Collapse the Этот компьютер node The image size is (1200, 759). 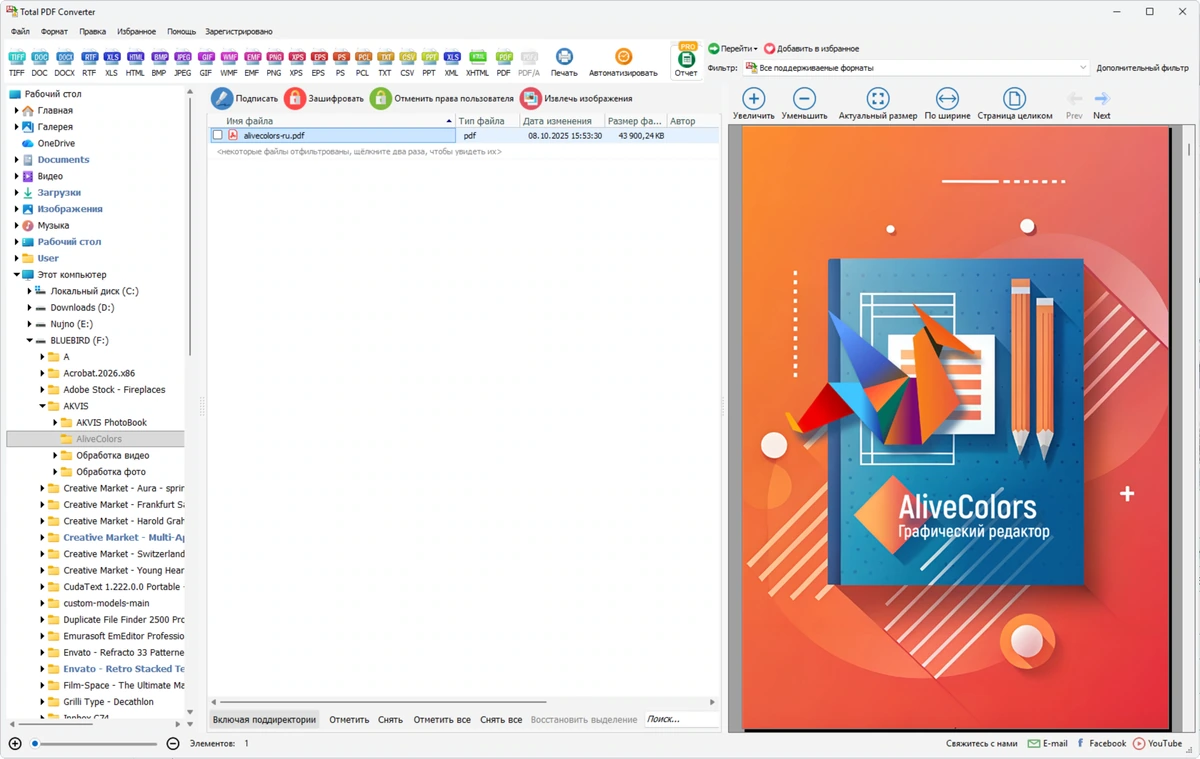pos(16,274)
